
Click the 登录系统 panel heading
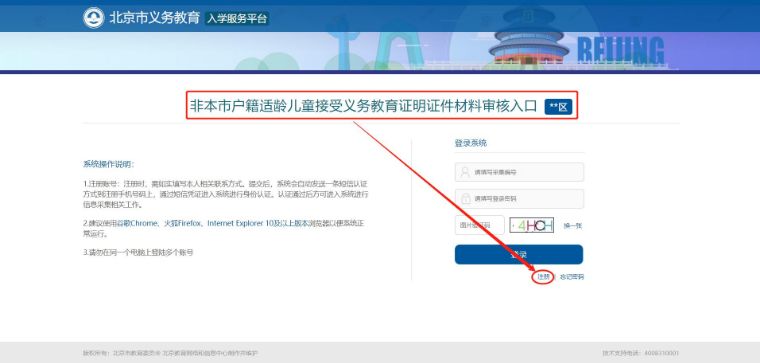coord(471,143)
